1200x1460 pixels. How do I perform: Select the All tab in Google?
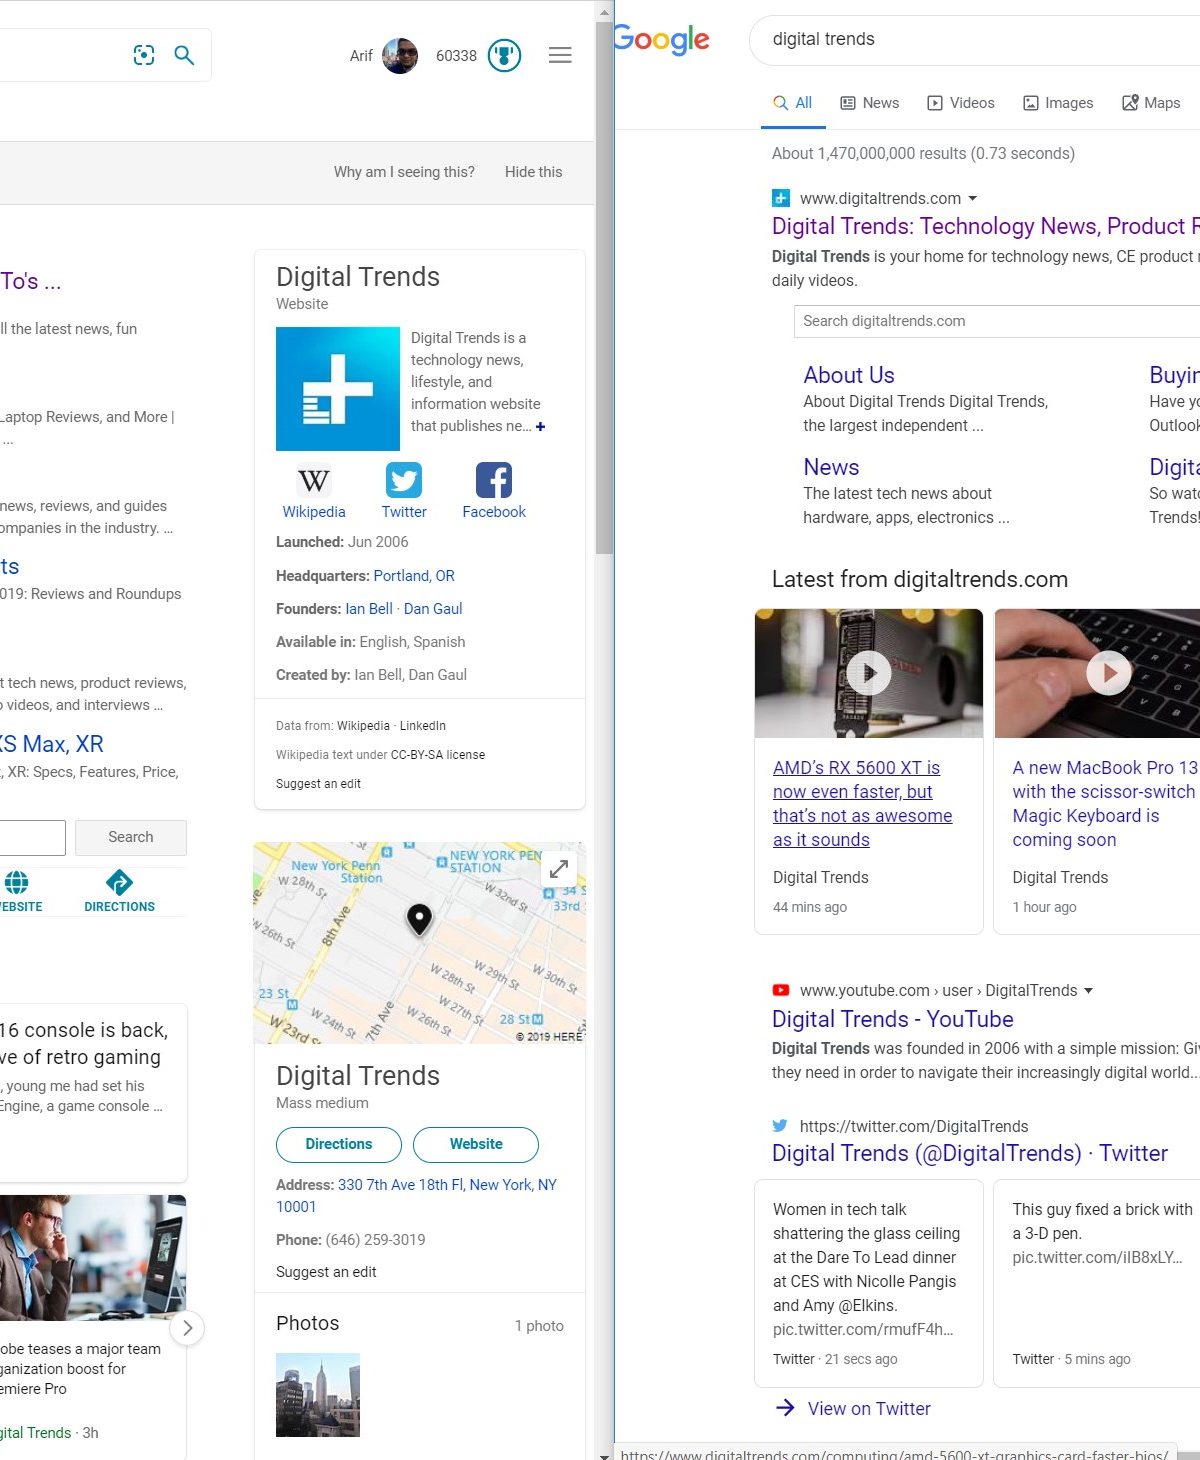[793, 103]
